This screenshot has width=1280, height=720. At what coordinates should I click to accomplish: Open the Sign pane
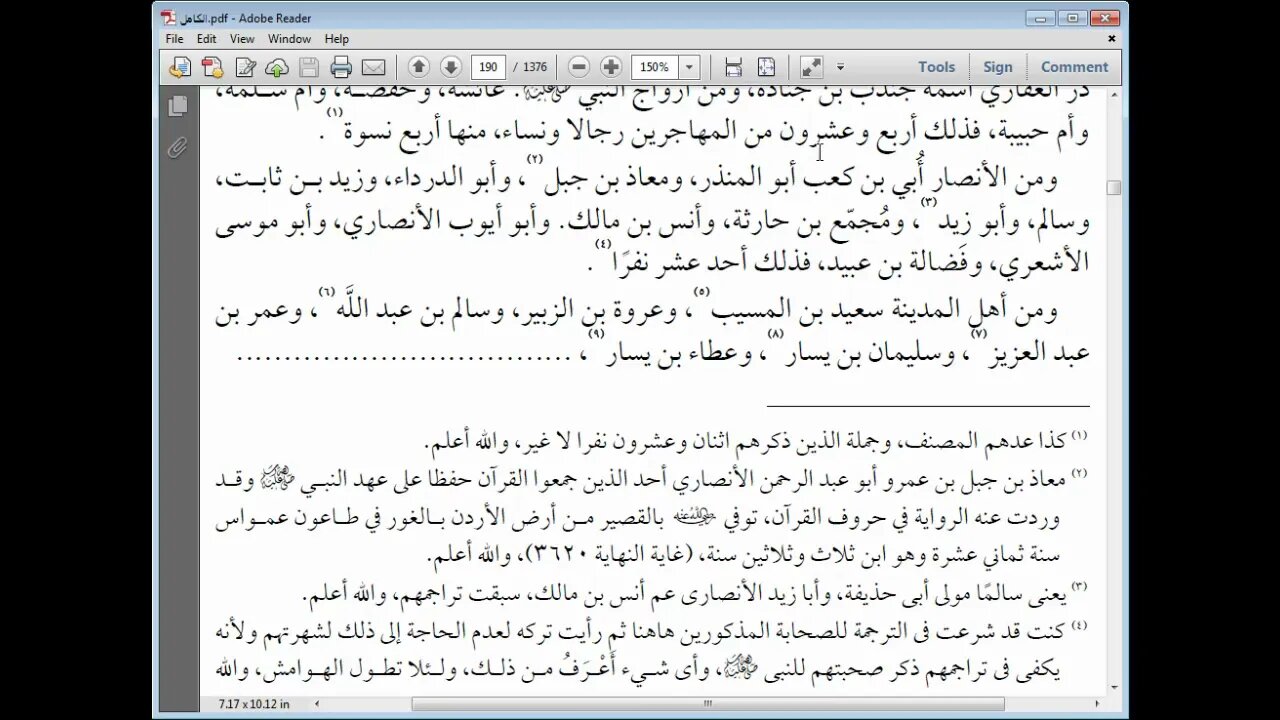998,67
